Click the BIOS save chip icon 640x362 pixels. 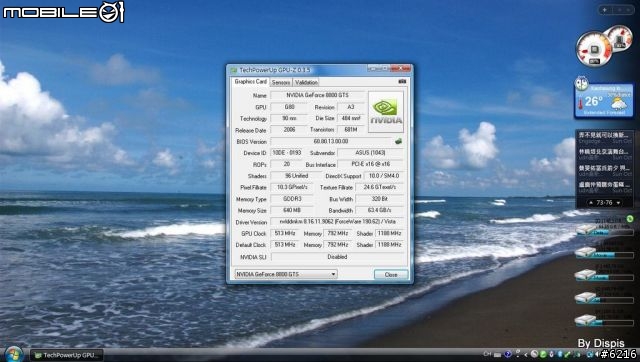point(398,141)
